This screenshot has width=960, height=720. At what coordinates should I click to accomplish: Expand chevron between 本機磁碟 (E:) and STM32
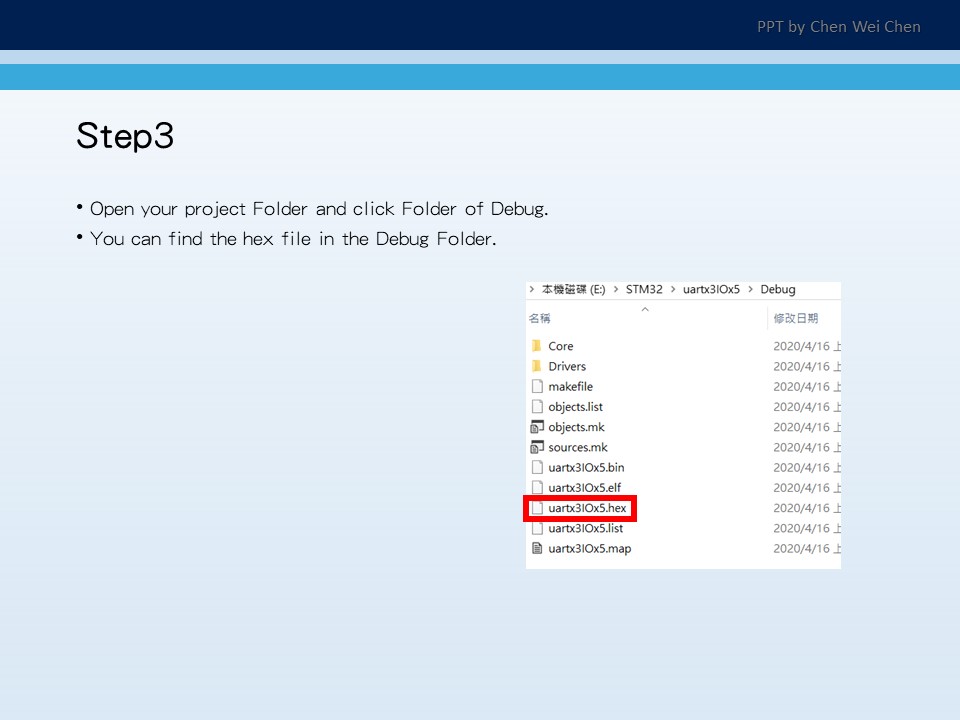click(616, 289)
